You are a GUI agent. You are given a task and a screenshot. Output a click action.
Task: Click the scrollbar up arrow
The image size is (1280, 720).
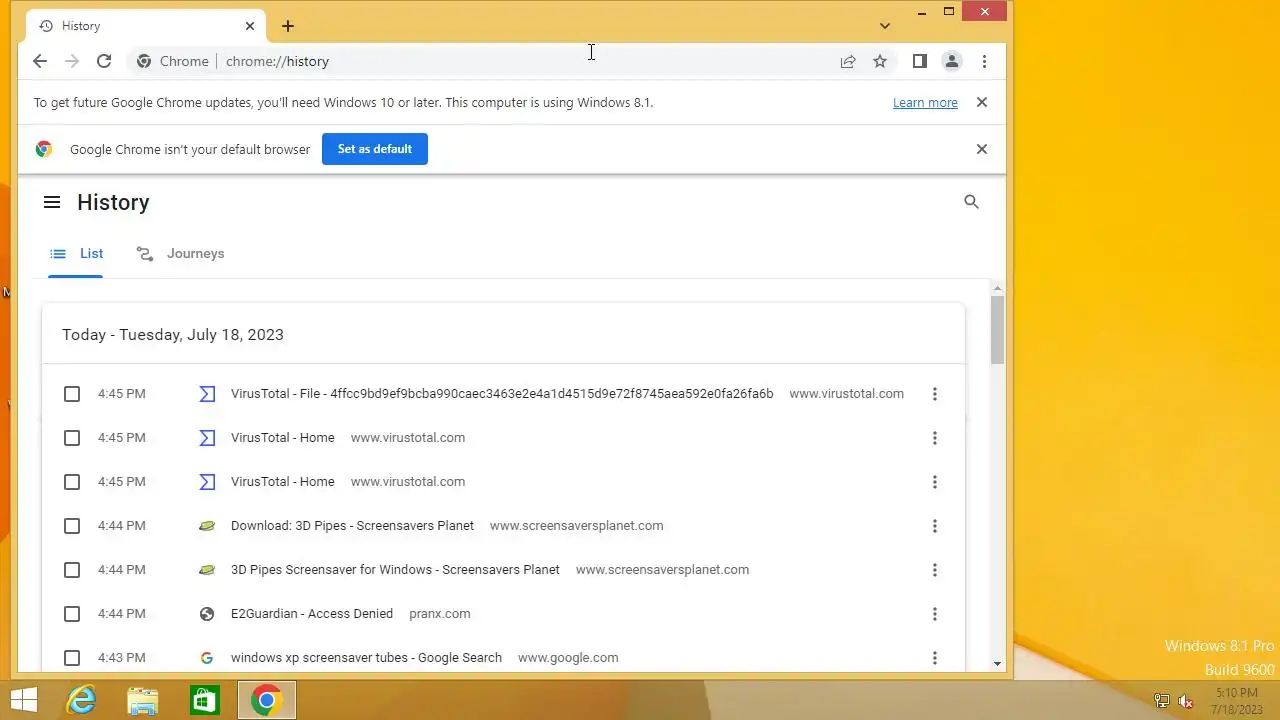998,288
